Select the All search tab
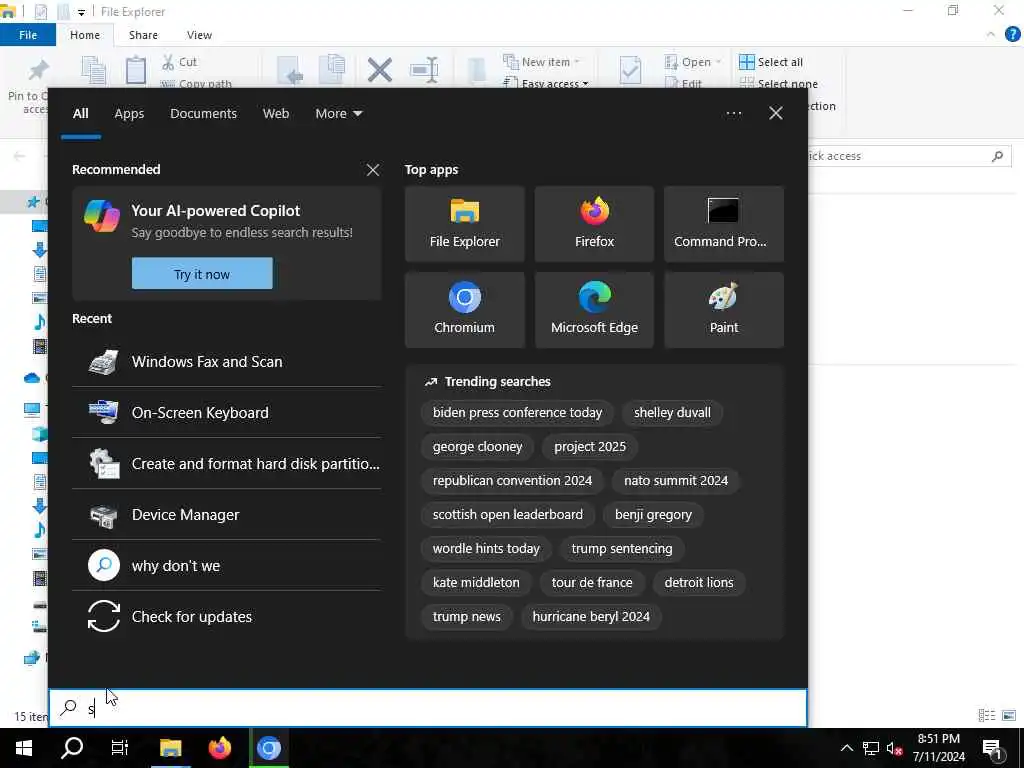The width and height of the screenshot is (1024, 768). [80, 114]
